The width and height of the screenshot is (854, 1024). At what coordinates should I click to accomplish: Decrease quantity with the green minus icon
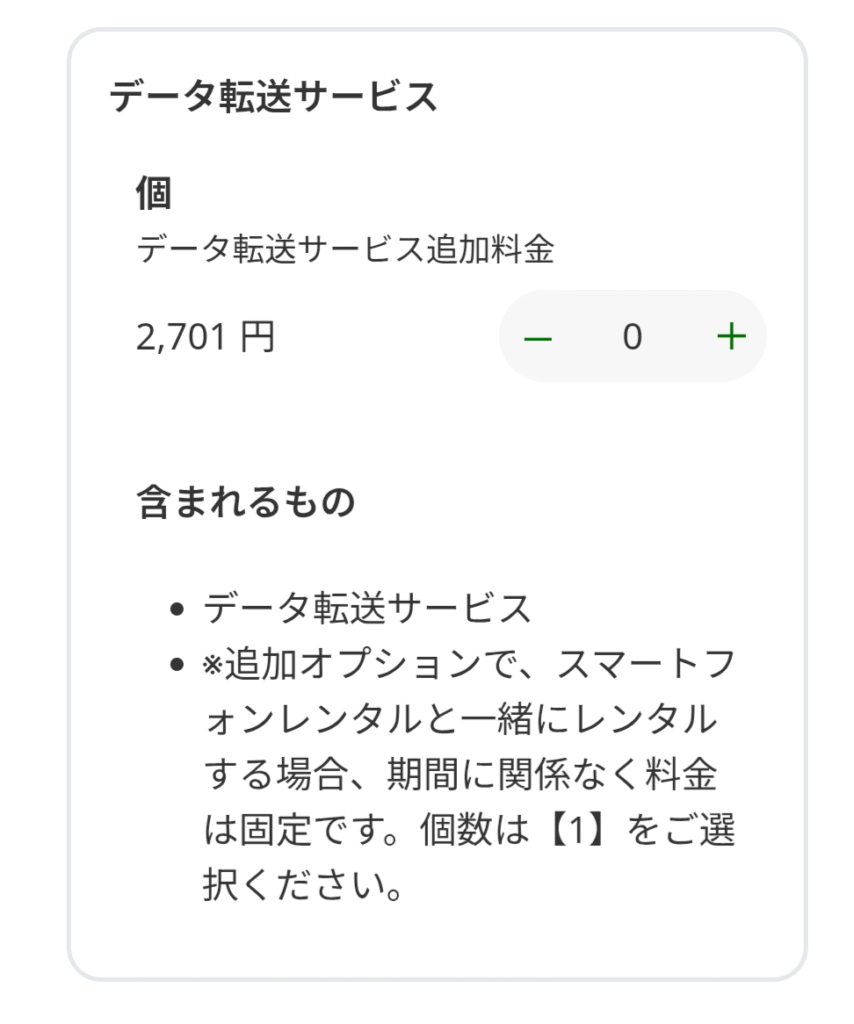pyautogui.click(x=537, y=338)
